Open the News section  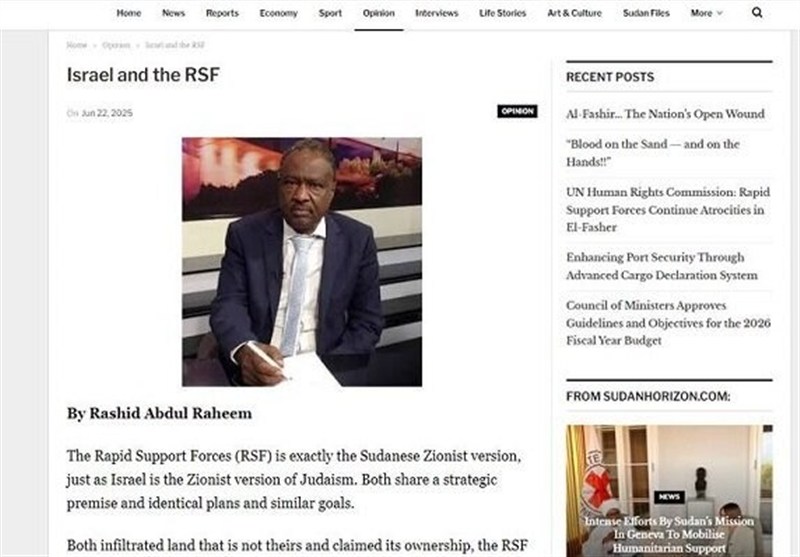click(173, 13)
